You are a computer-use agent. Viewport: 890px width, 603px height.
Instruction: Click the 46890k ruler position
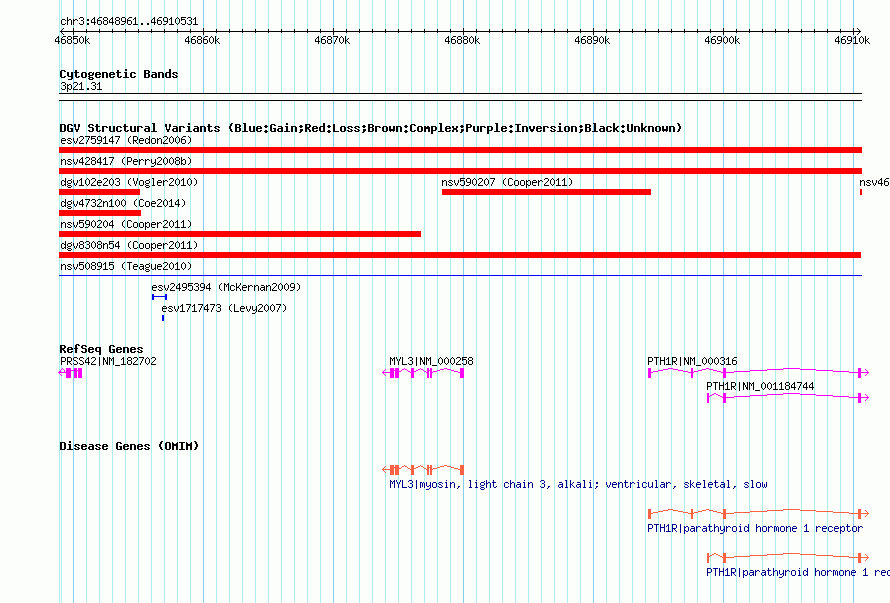592,40
